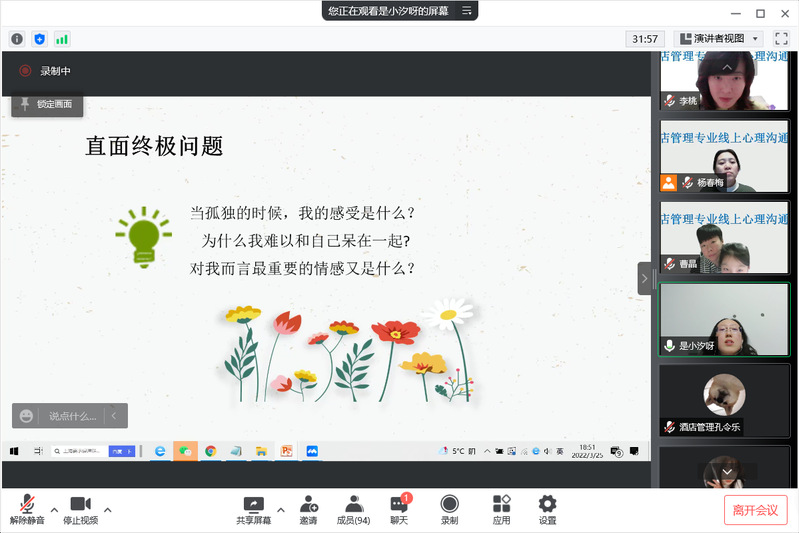Click the green network signal icon
Screen dimensions: 799x533
[x=62, y=39]
